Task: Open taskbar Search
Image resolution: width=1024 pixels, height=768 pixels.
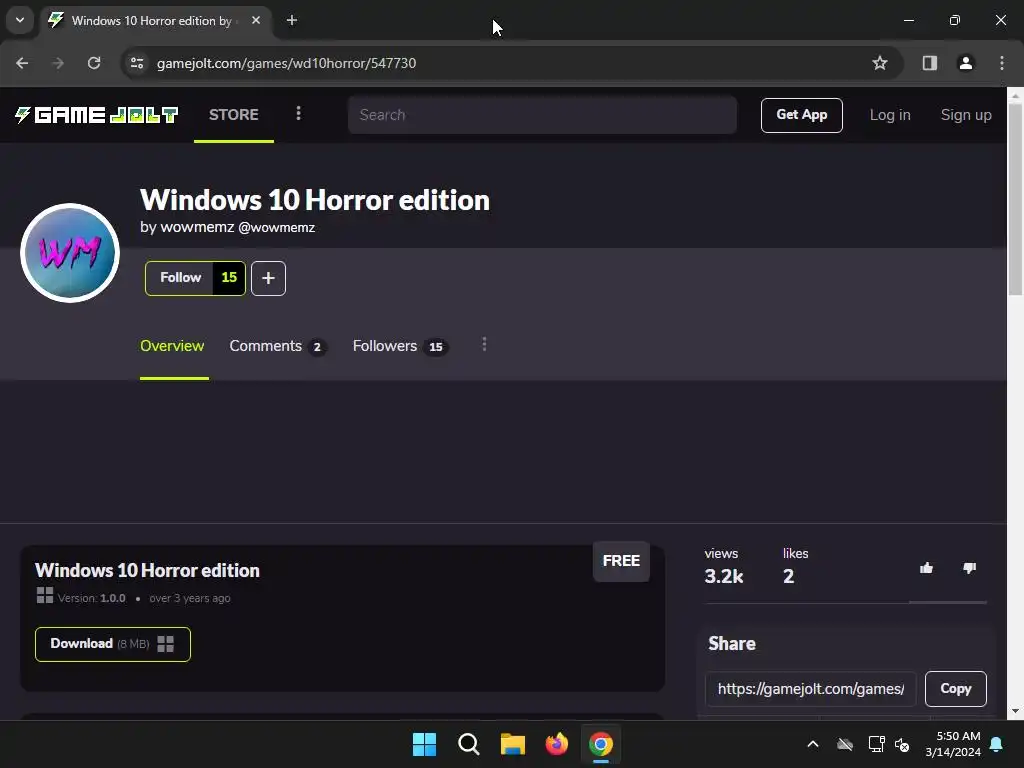Action: [469, 744]
